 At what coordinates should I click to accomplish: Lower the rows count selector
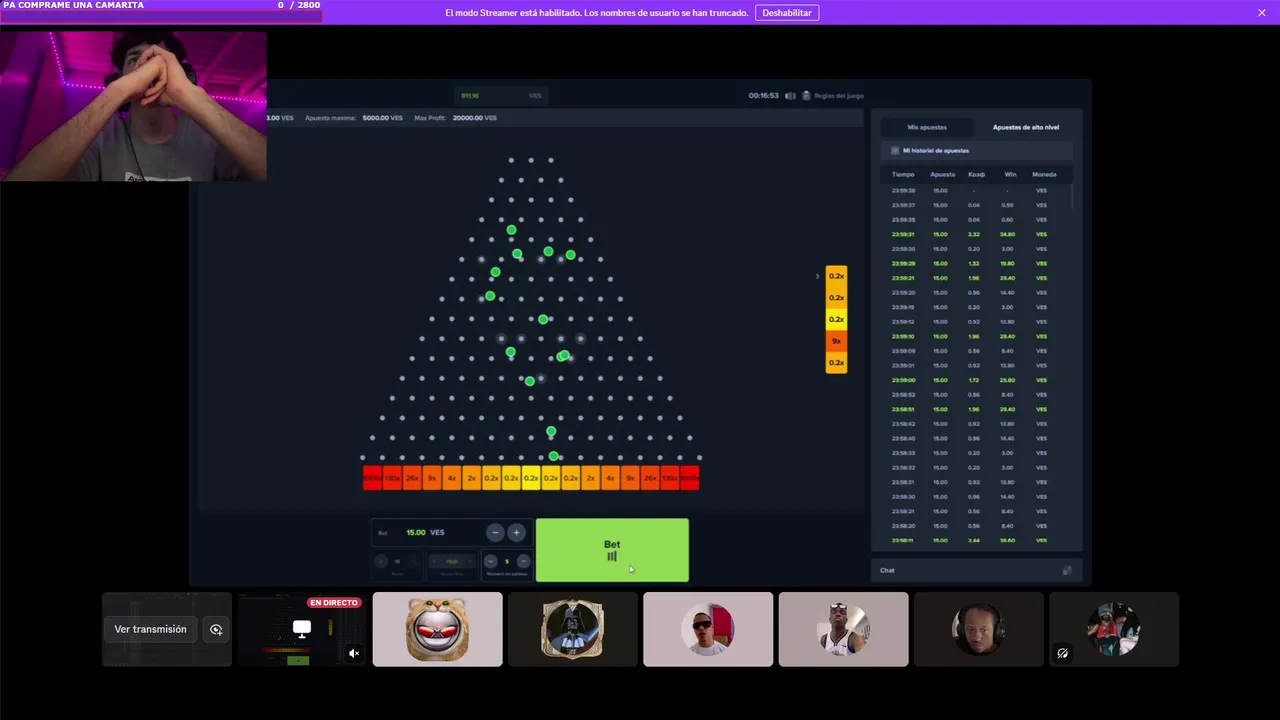click(x=381, y=561)
